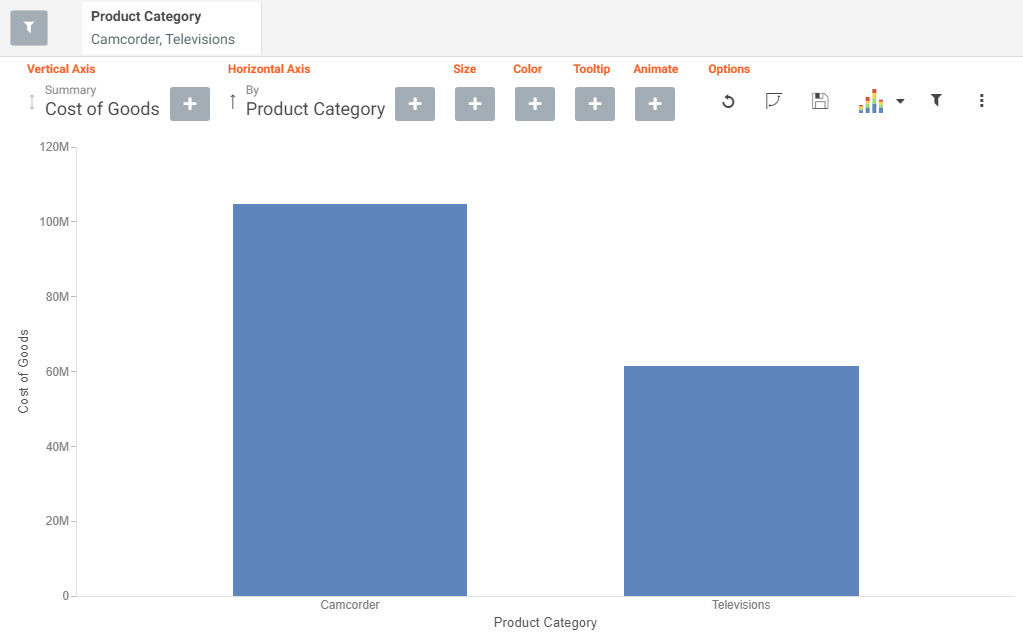1023x635 pixels.
Task: Select the Animate field header
Action: pyautogui.click(x=655, y=69)
